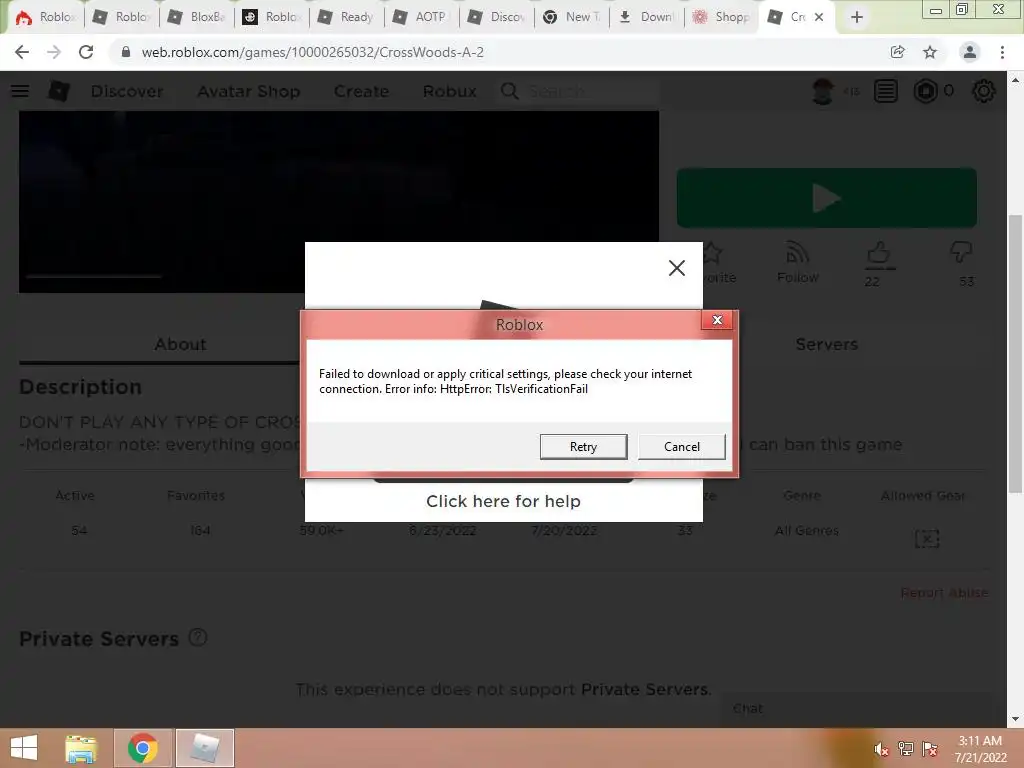Switch to the BloxBe browser tab

tap(197, 17)
